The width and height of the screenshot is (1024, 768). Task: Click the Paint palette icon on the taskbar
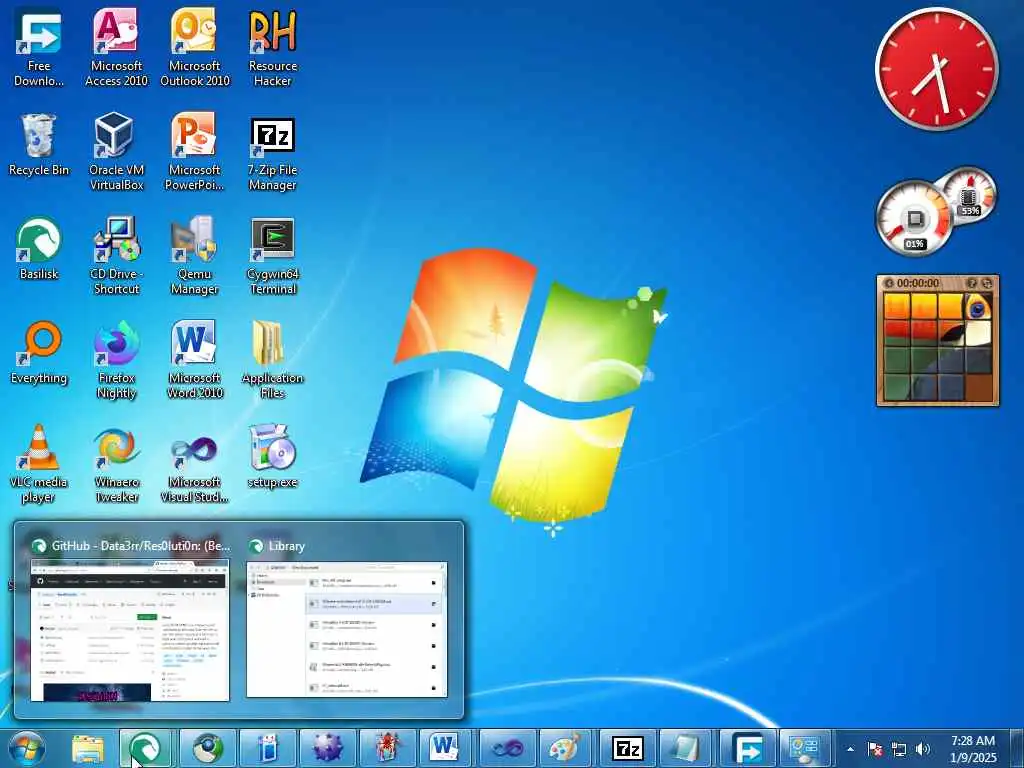tap(564, 748)
